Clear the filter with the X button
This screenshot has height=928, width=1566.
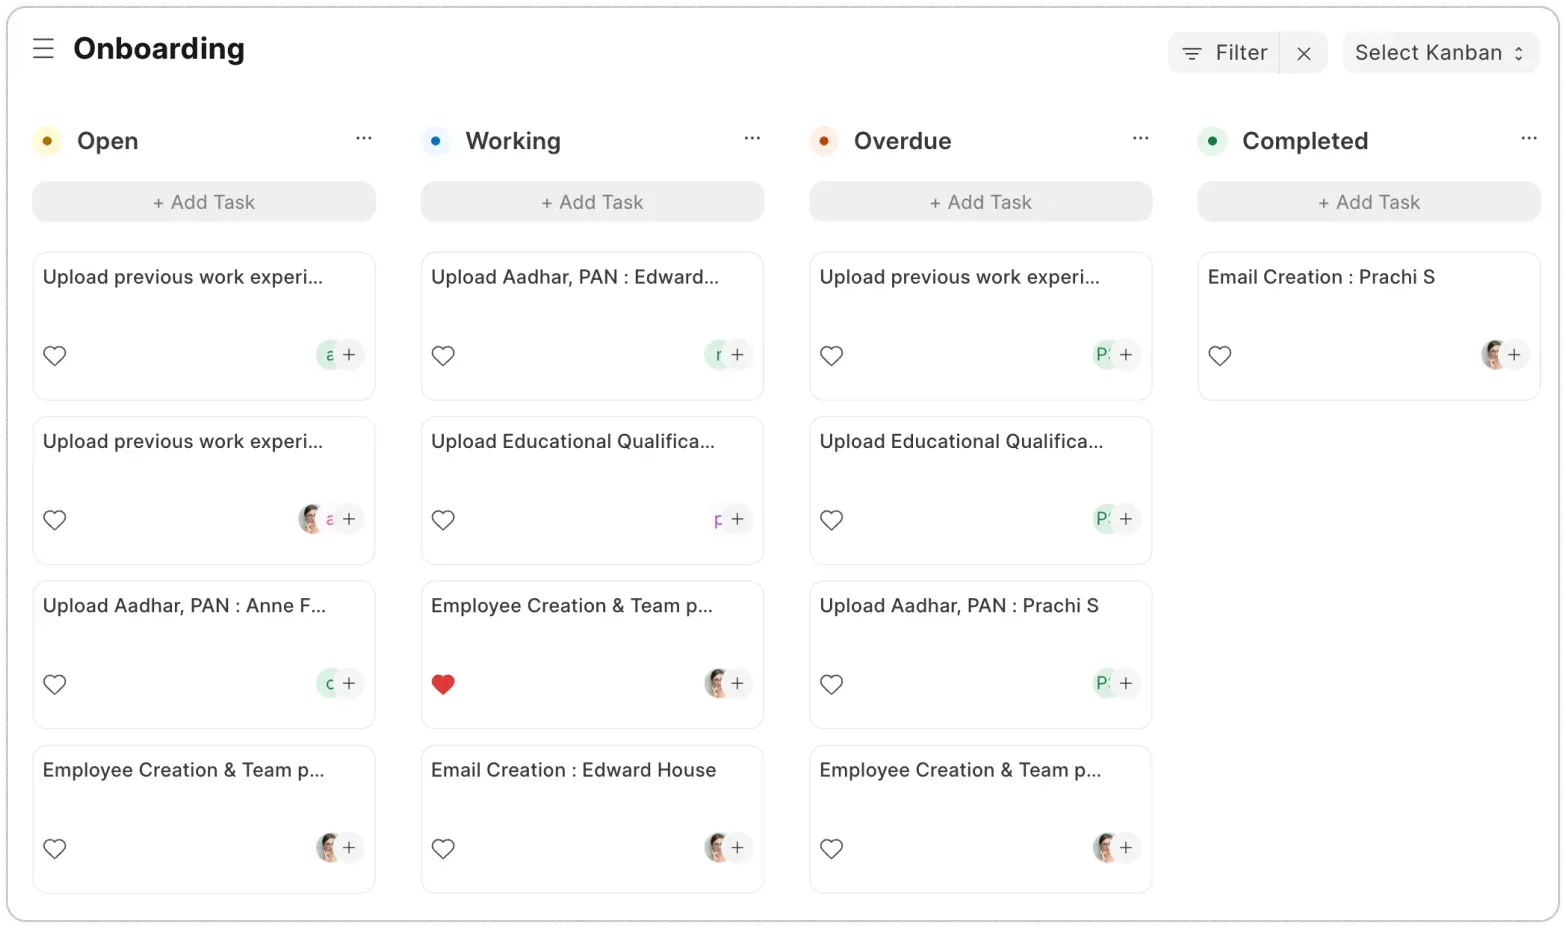click(x=1303, y=53)
